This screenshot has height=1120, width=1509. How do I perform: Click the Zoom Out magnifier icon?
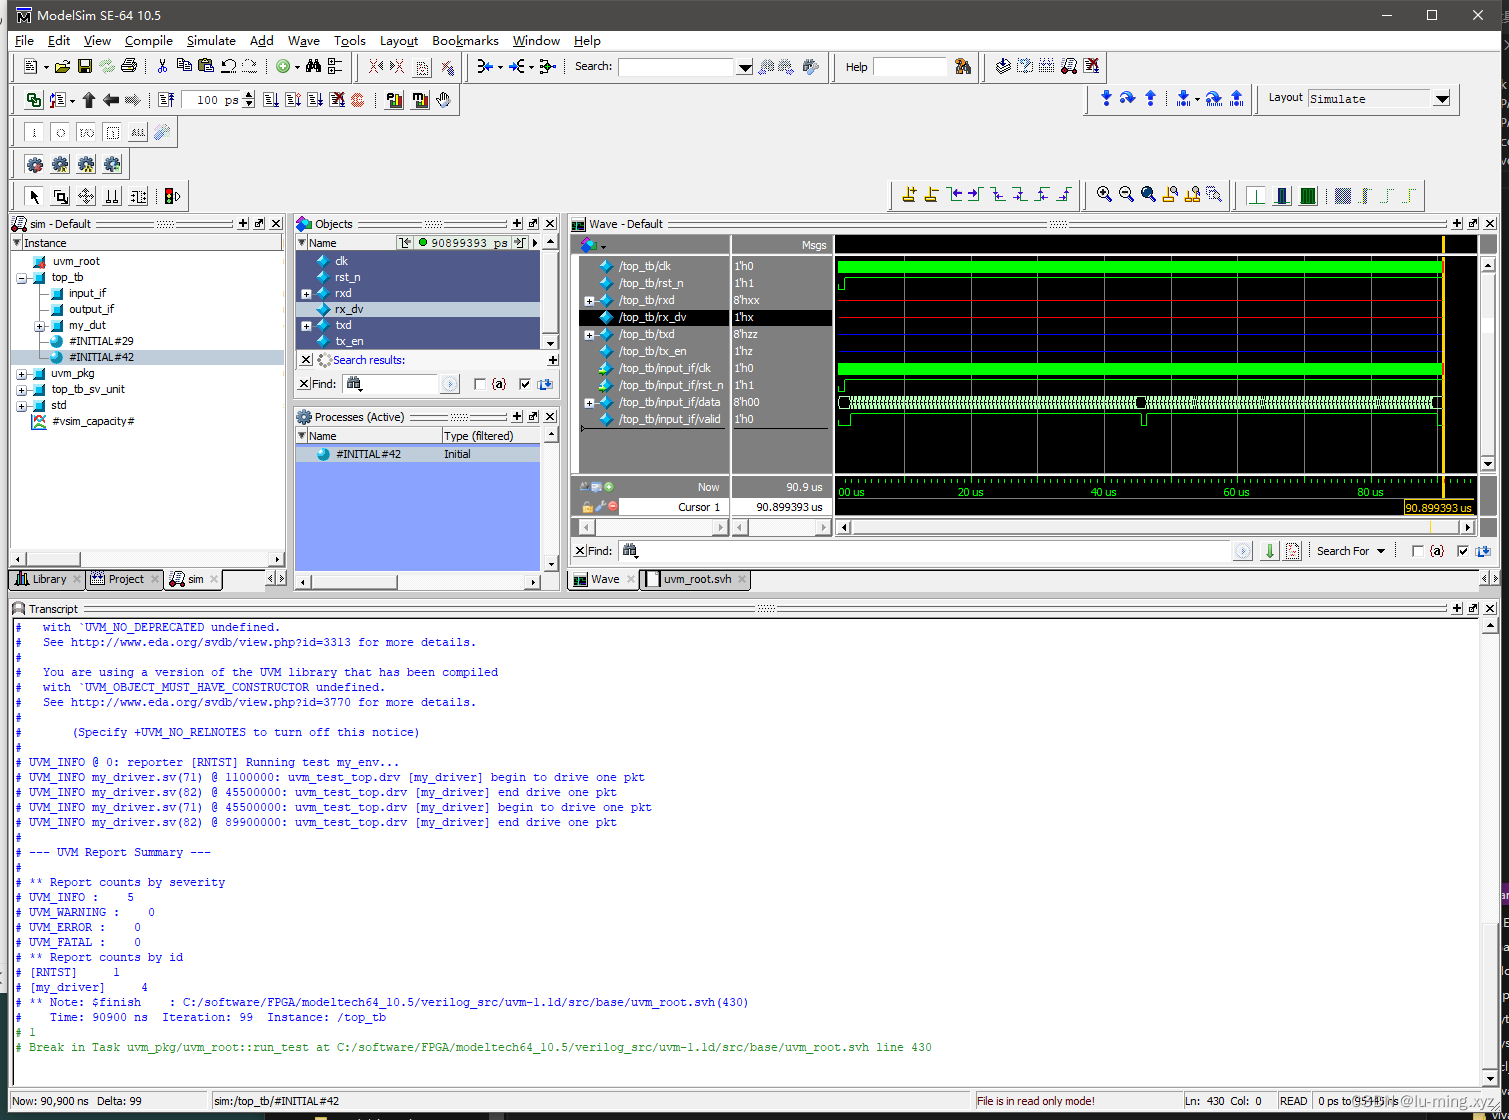pos(1126,195)
